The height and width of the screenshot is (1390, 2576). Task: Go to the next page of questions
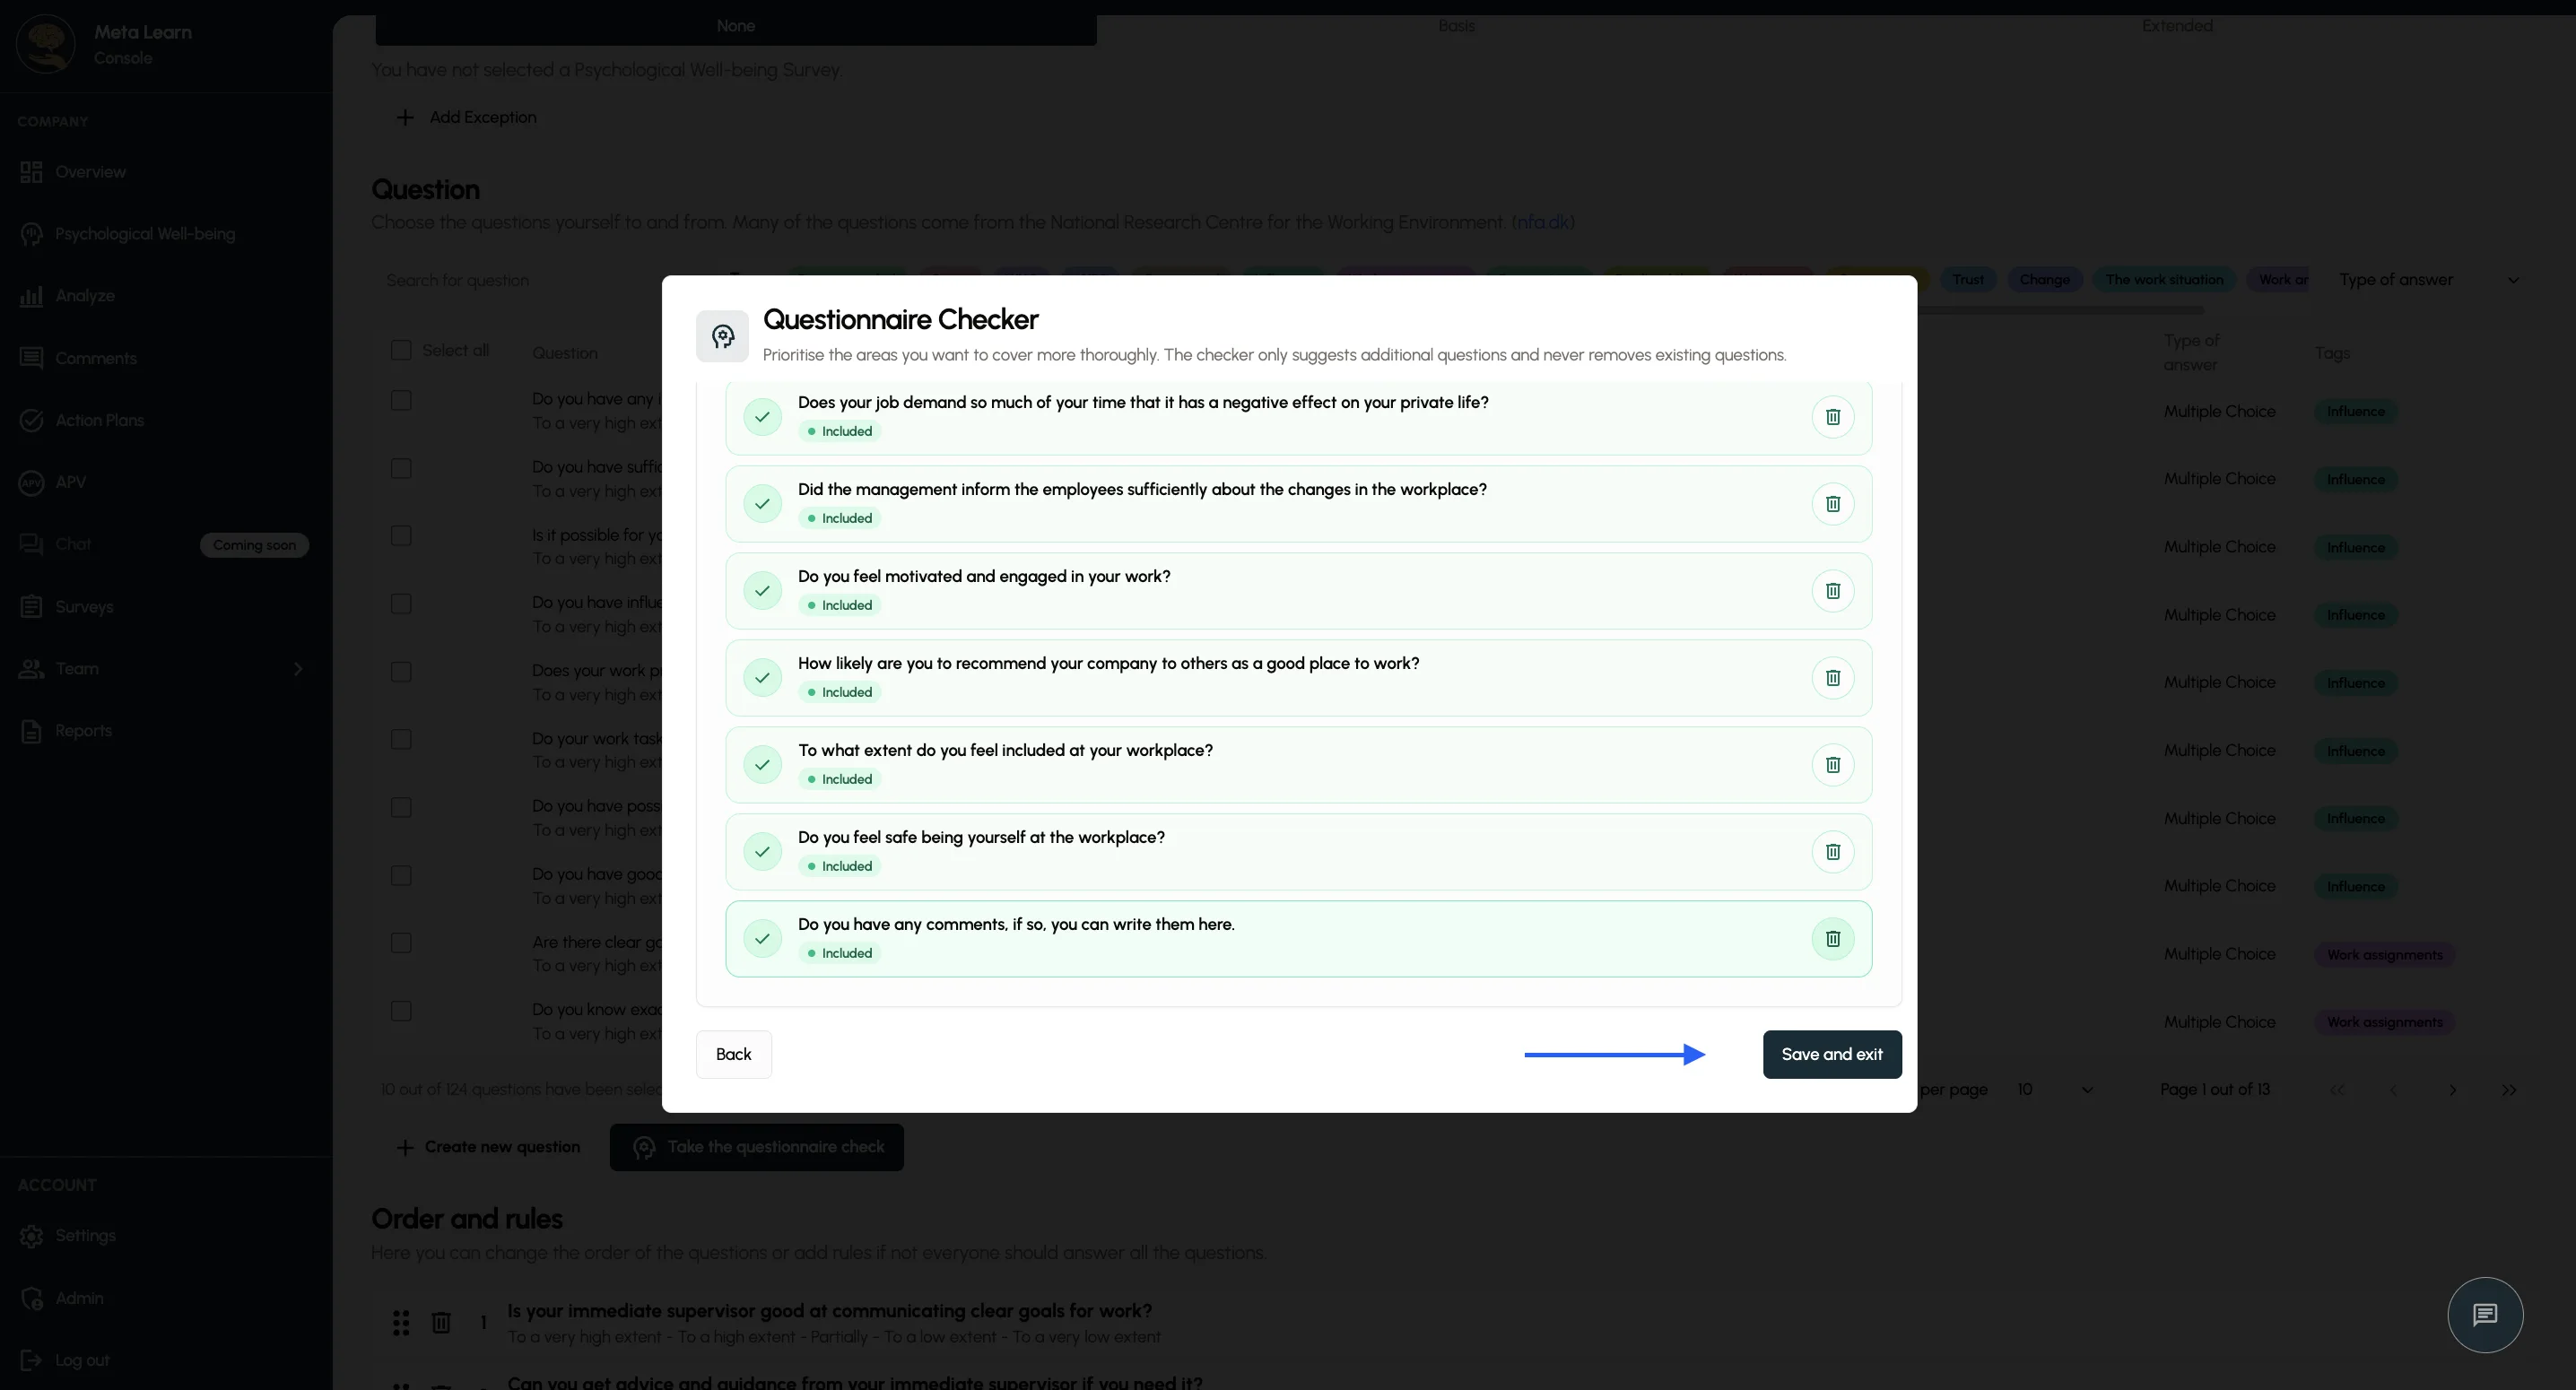click(x=2452, y=1090)
